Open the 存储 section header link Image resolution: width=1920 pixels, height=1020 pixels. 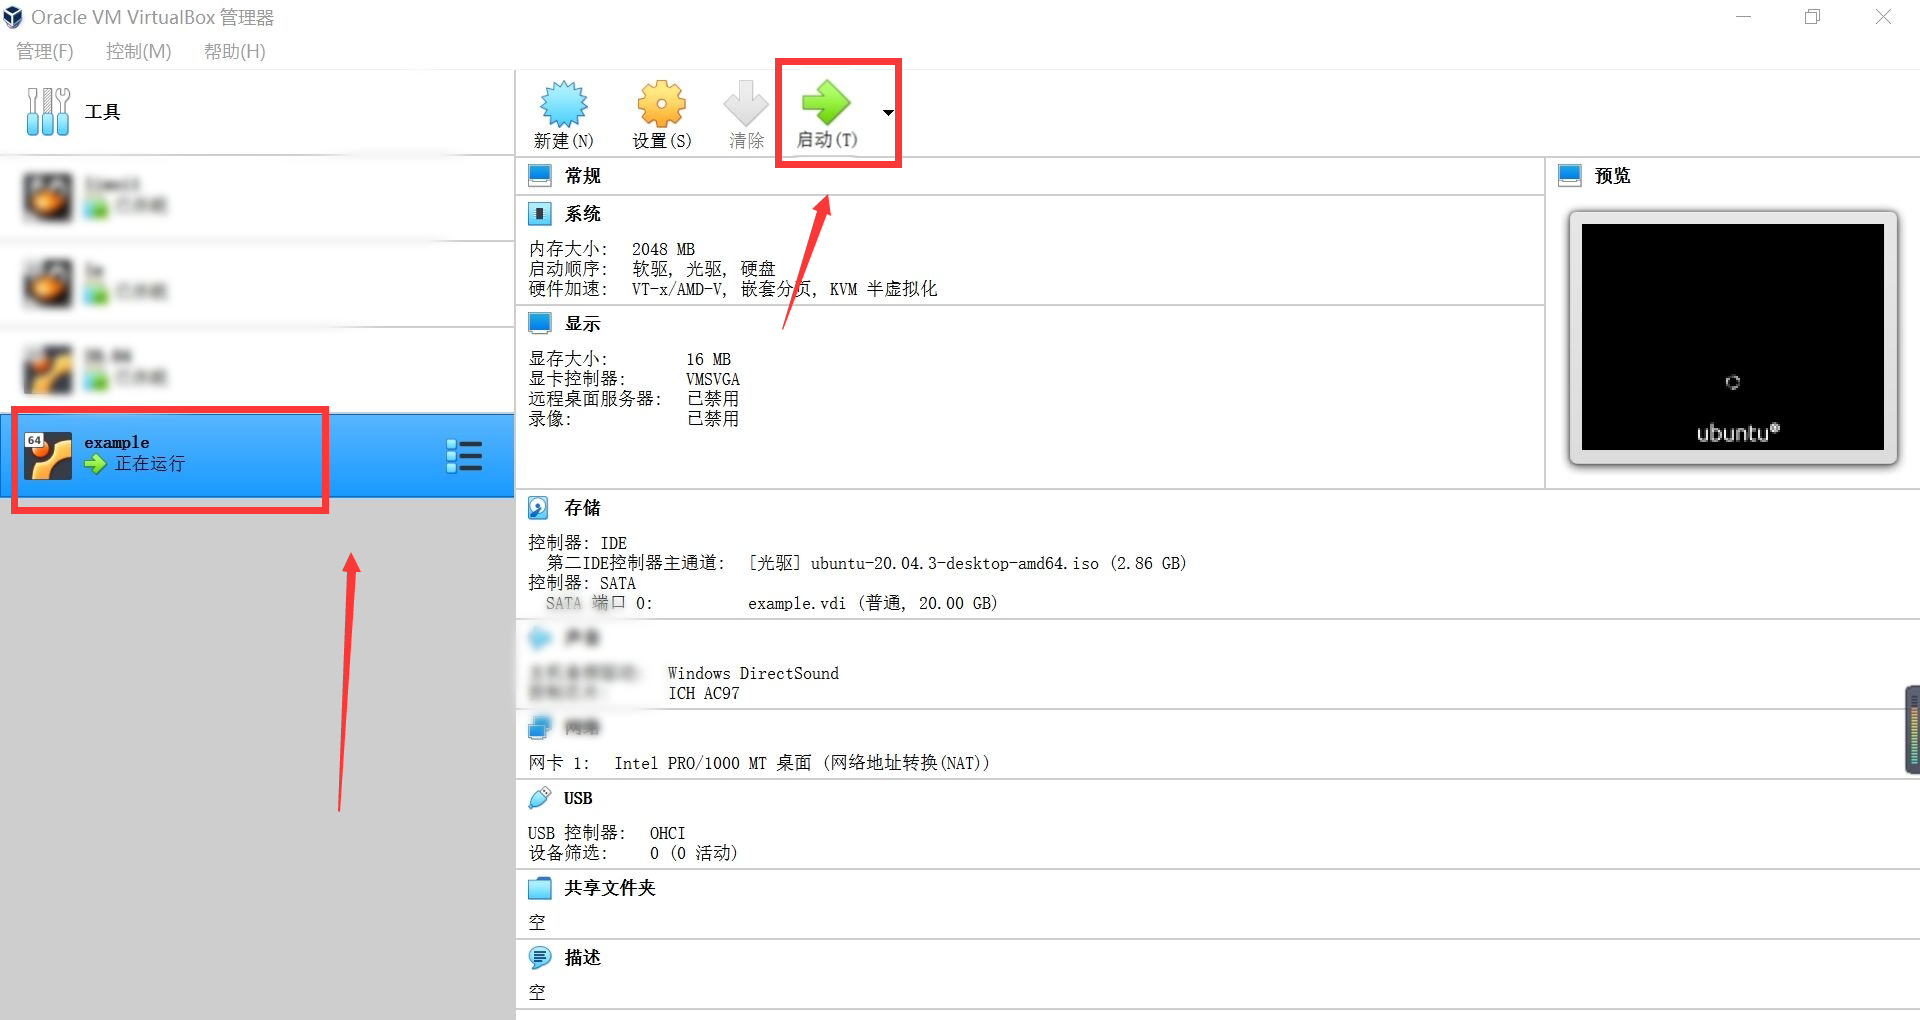[583, 508]
